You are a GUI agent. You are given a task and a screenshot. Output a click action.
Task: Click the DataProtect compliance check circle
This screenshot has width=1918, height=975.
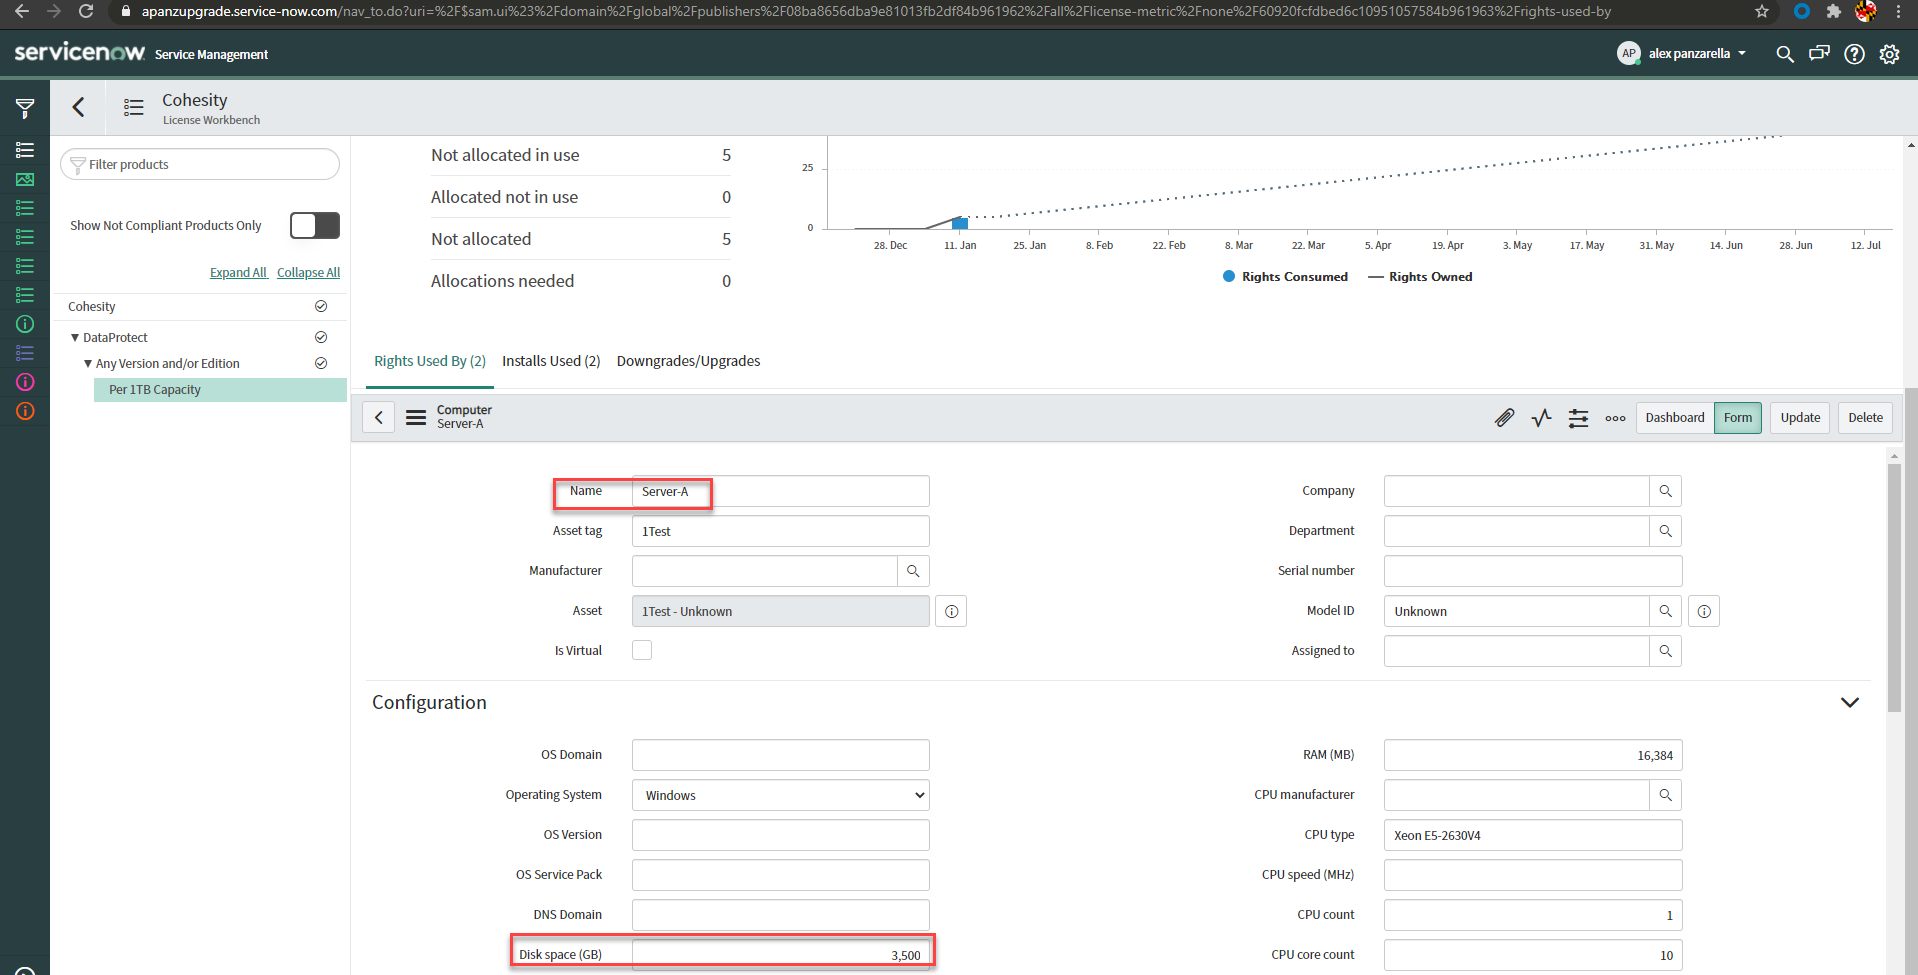point(321,337)
